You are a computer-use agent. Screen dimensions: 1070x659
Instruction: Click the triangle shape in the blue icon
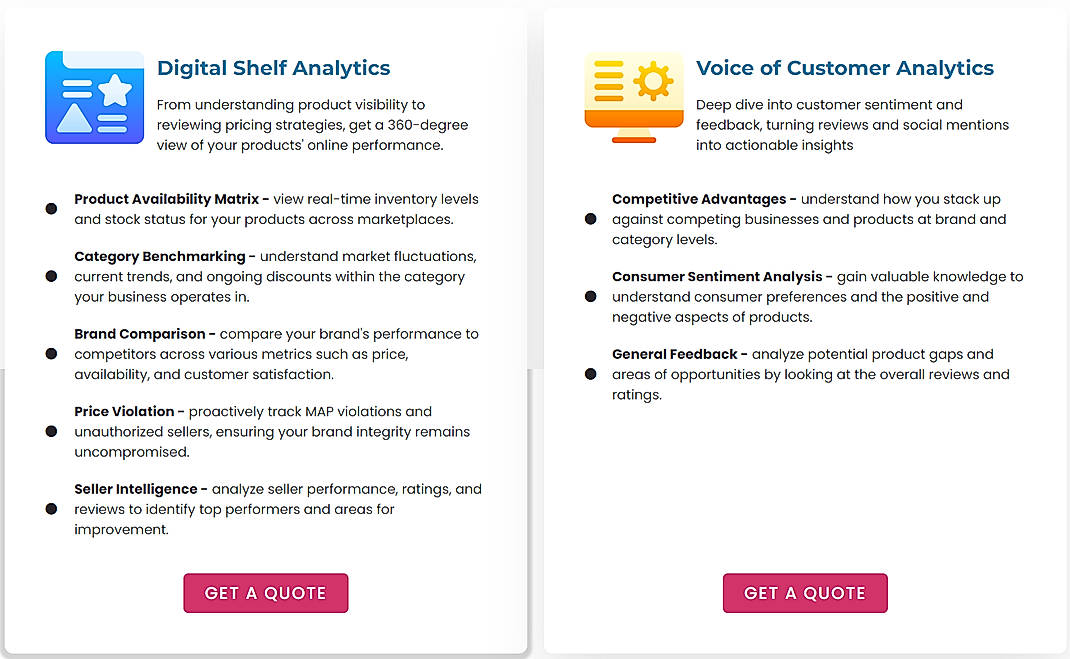pos(75,118)
